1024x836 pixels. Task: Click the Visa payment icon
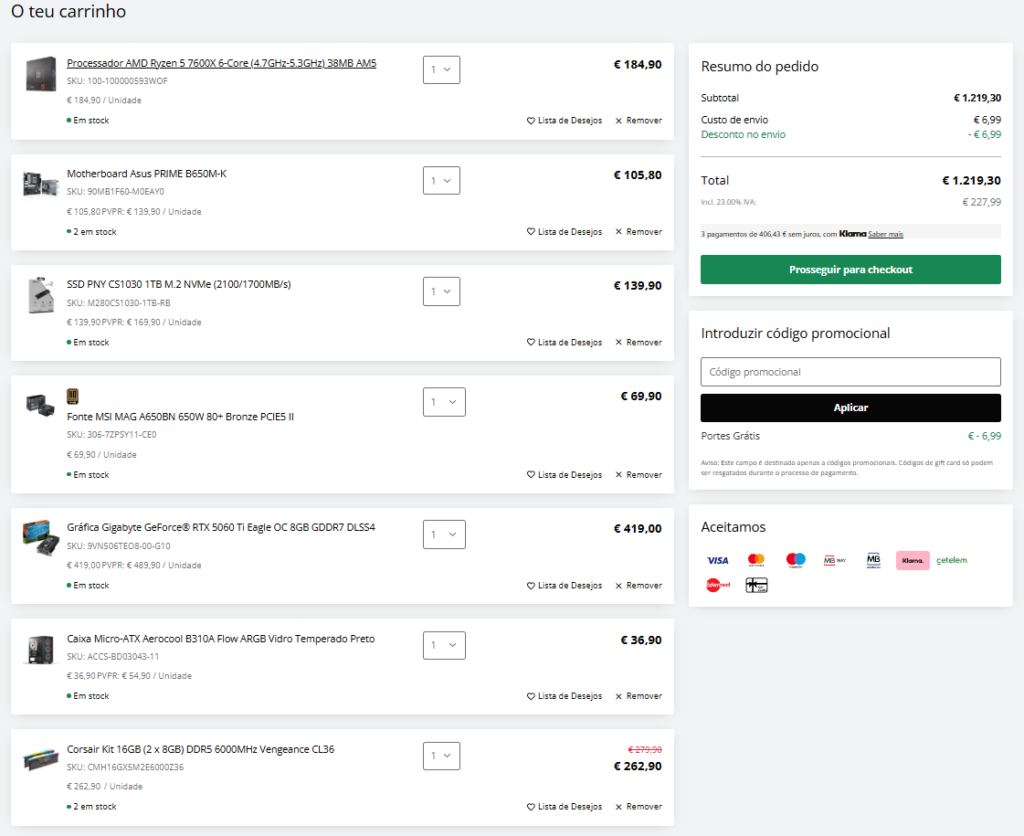click(x=717, y=561)
